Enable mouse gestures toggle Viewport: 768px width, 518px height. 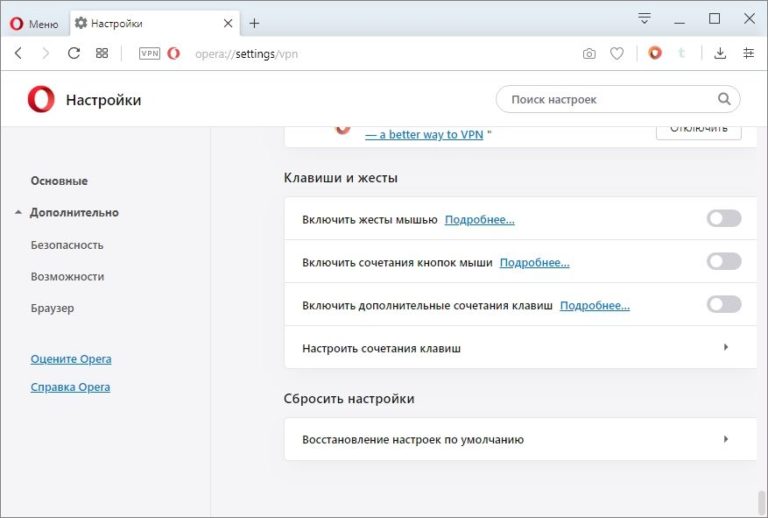coord(723,219)
